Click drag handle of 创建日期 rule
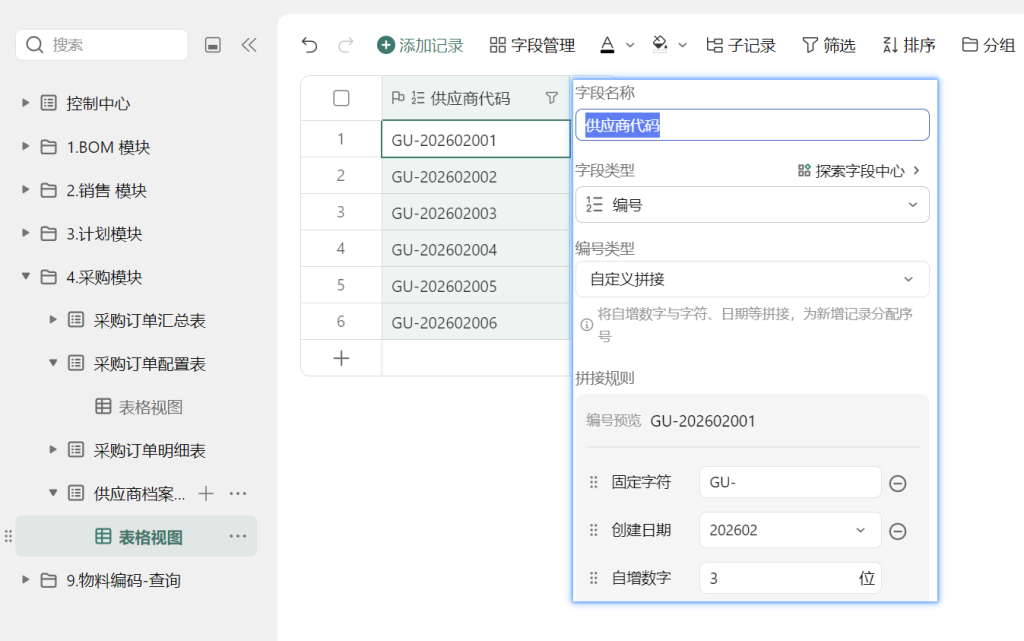 tap(594, 530)
